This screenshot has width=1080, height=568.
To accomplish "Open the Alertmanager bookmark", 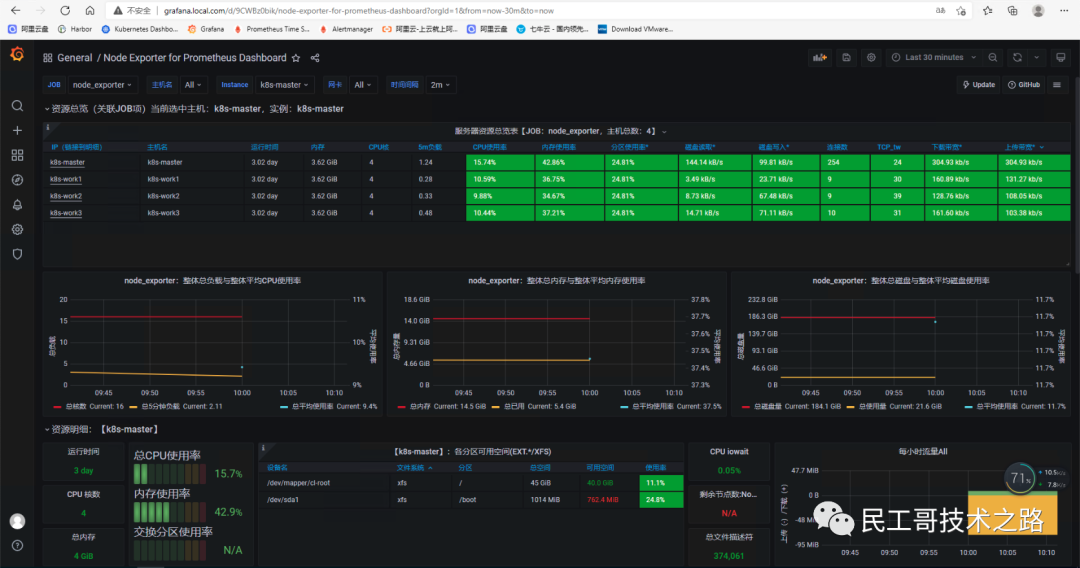I will [346, 29].
